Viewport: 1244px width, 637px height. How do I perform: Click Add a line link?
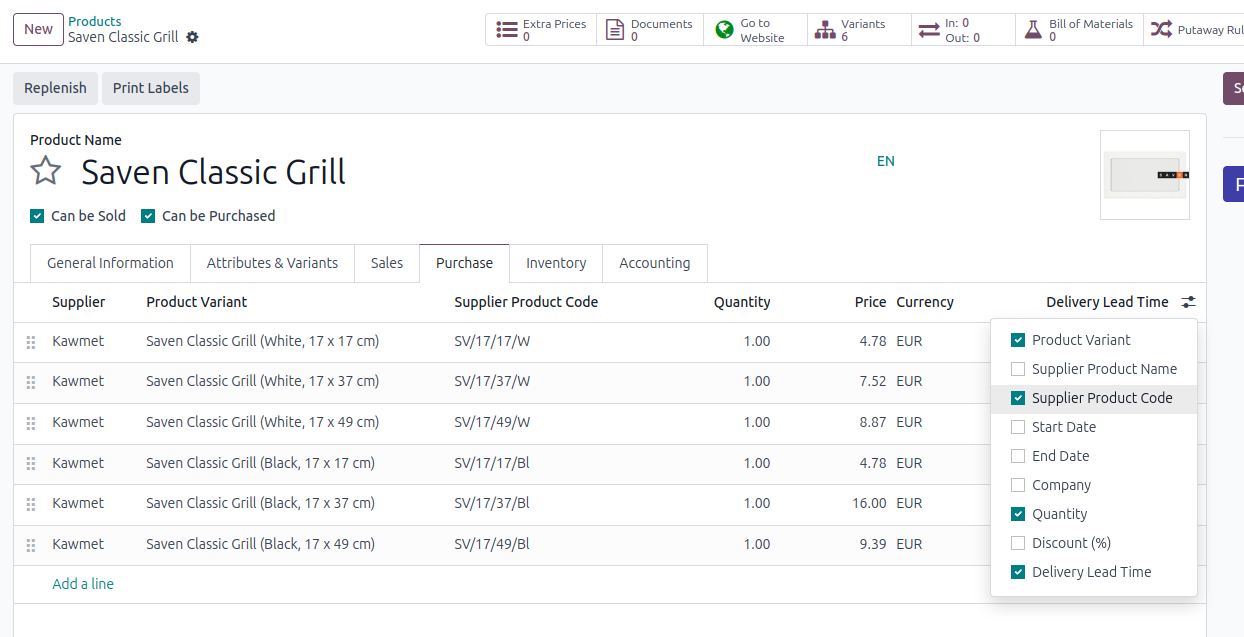pos(83,584)
